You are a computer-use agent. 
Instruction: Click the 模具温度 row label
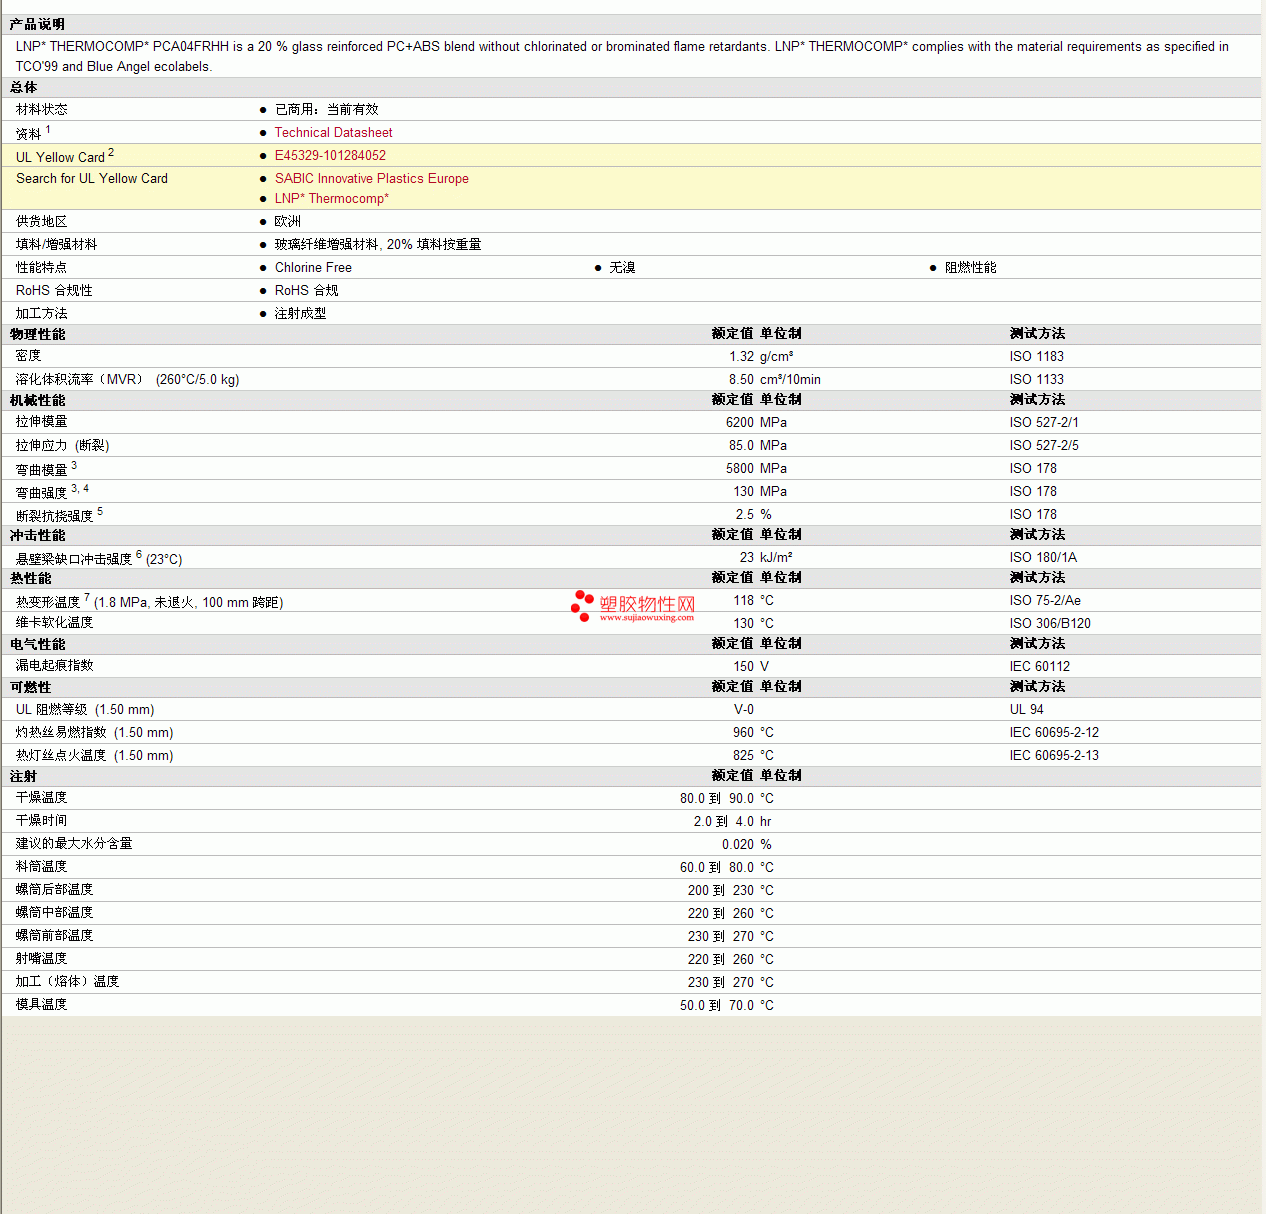(x=42, y=1004)
